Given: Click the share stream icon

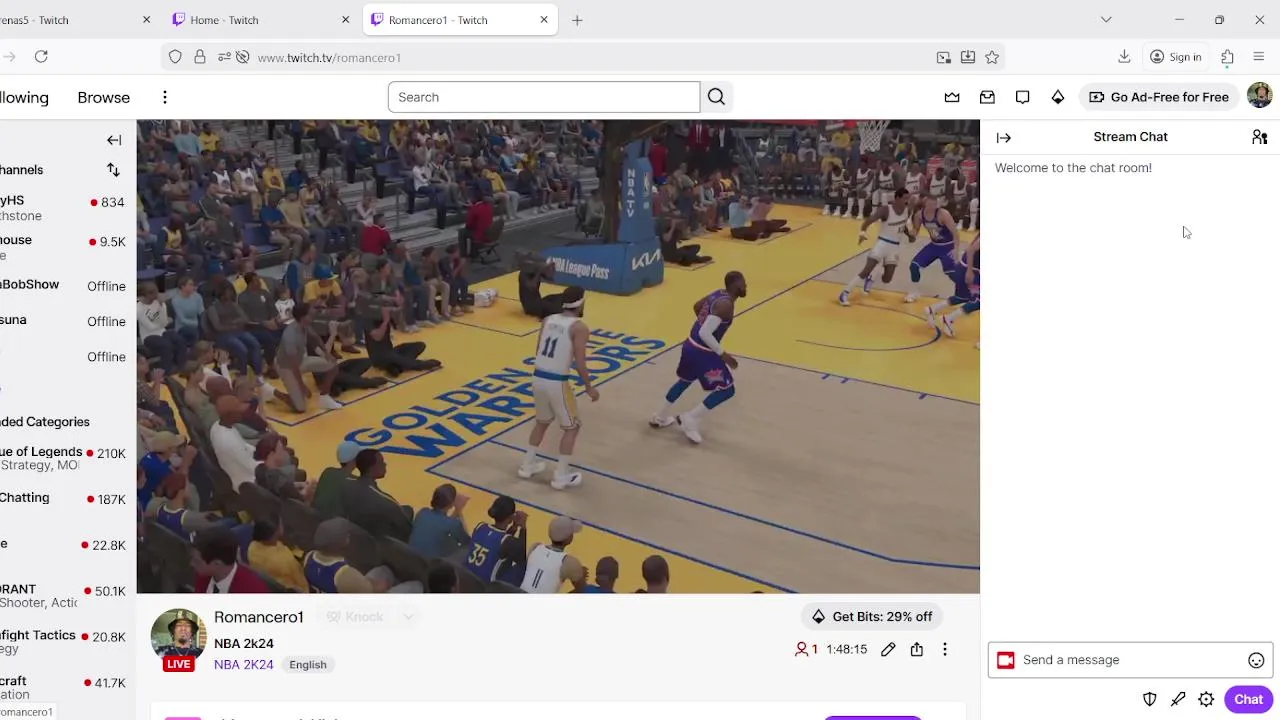Looking at the screenshot, I should (x=916, y=649).
